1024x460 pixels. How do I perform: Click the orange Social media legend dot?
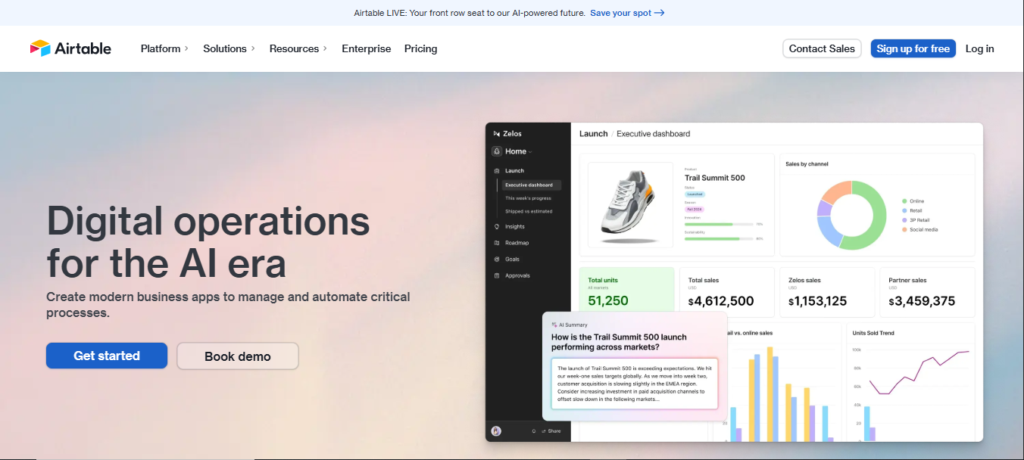coord(904,229)
